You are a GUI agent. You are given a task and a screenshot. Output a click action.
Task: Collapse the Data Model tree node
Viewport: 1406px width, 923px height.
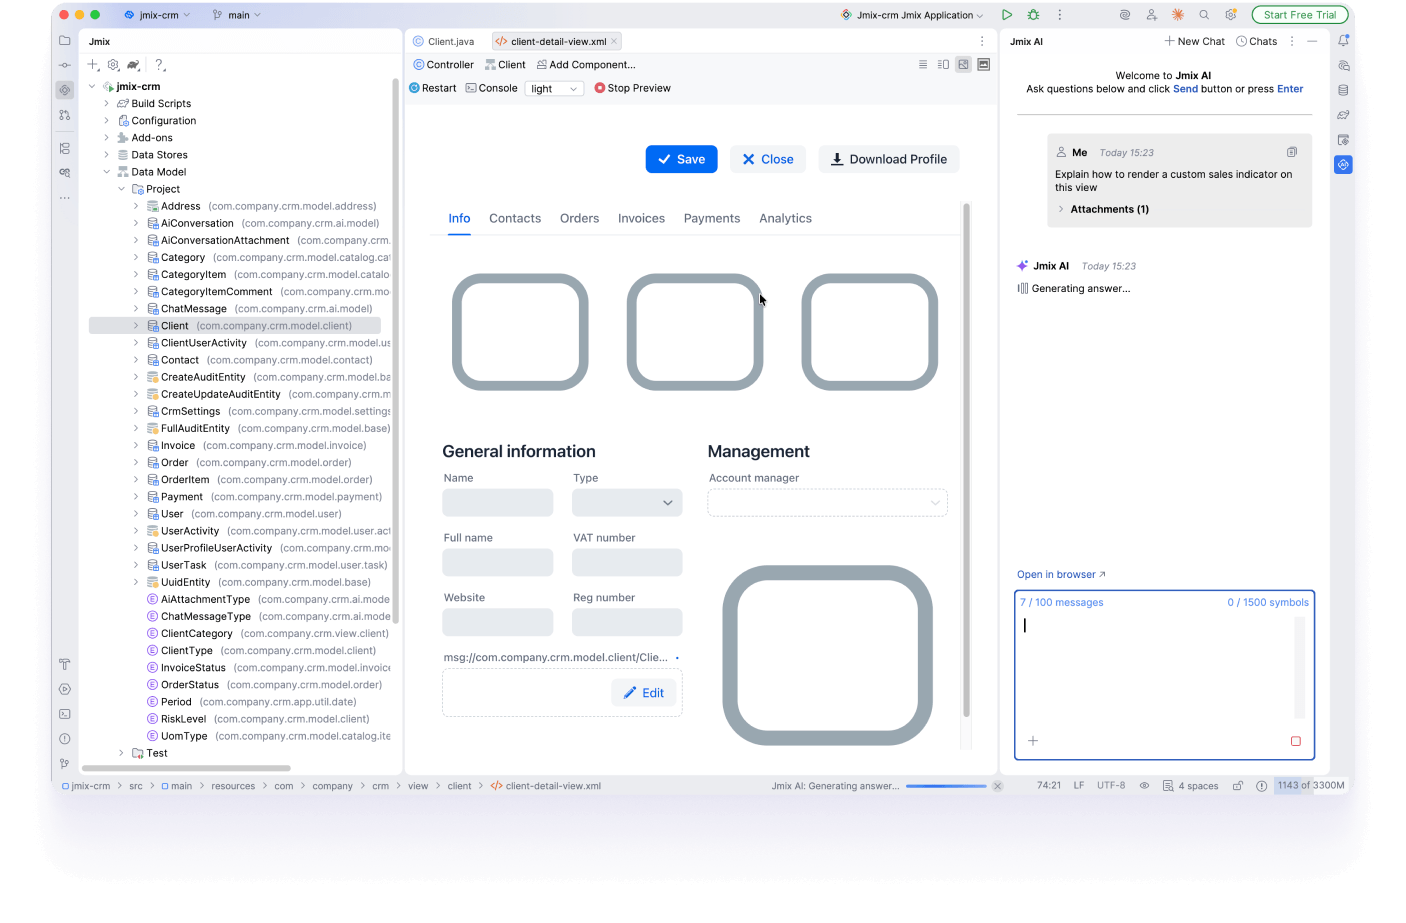107,172
